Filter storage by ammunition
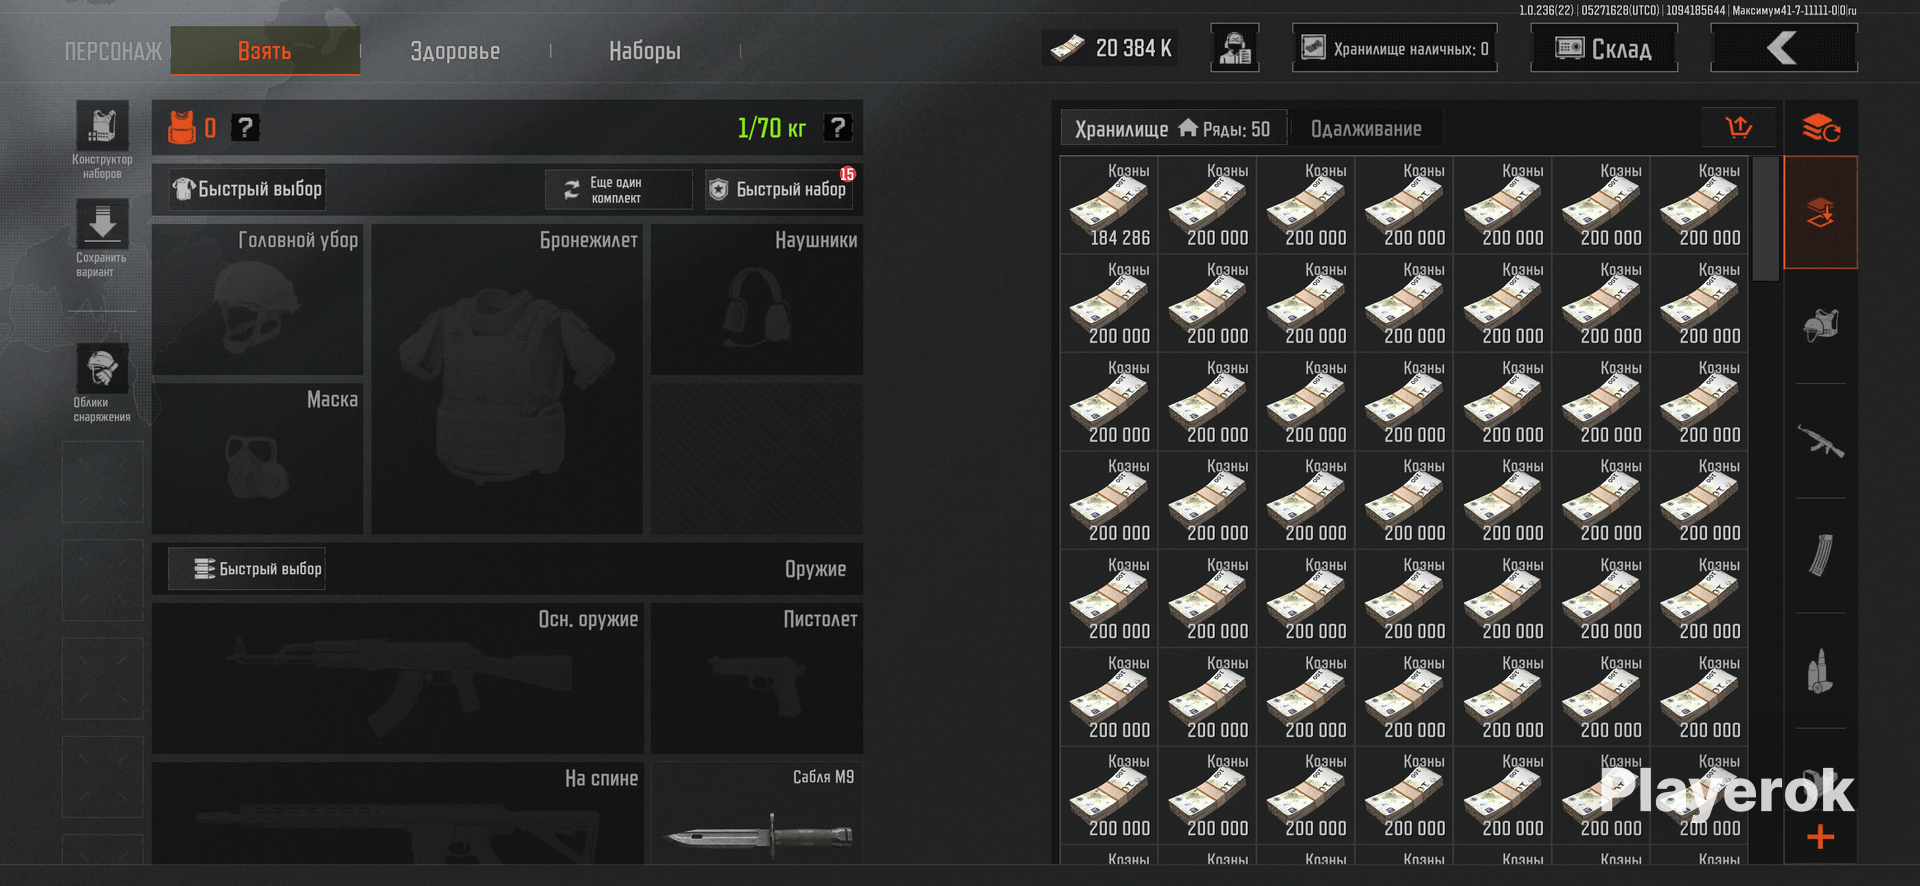The width and height of the screenshot is (1920, 886). 1821,670
